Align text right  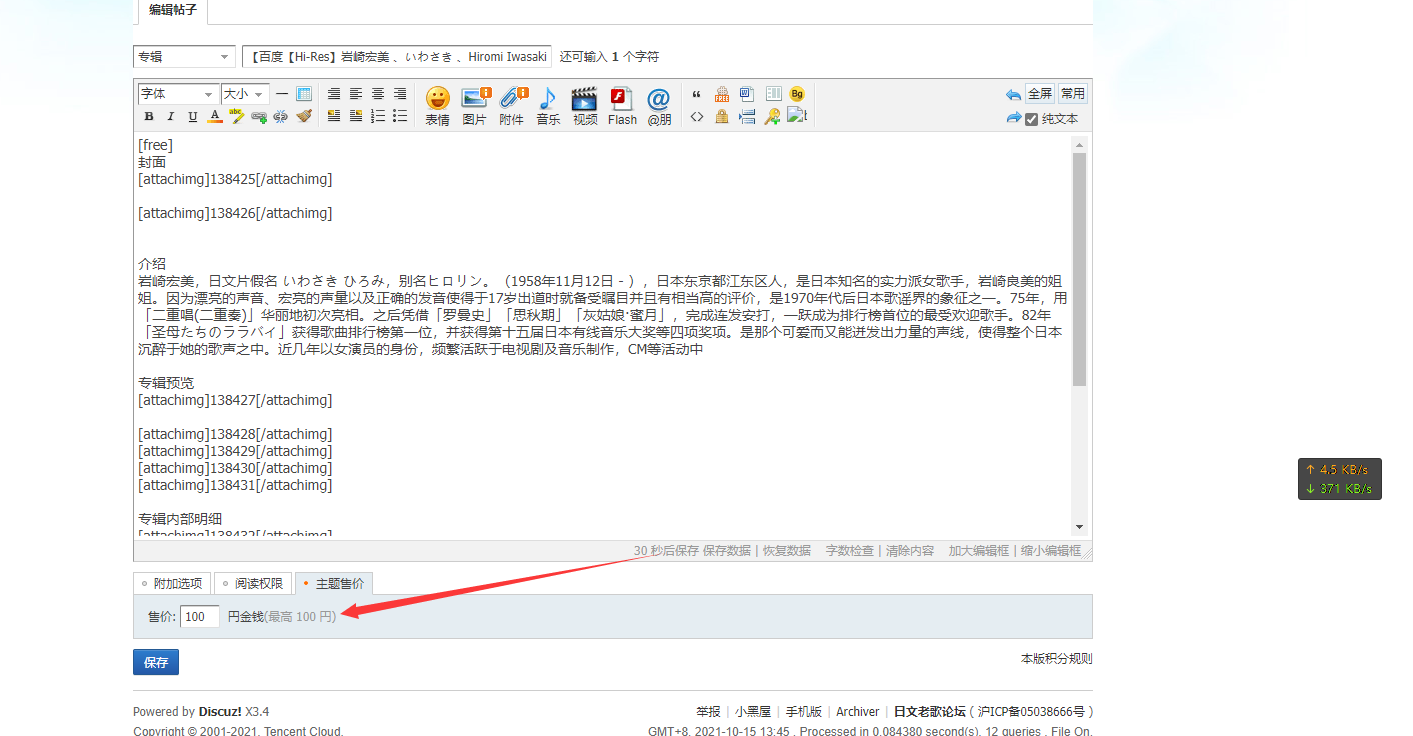point(400,94)
